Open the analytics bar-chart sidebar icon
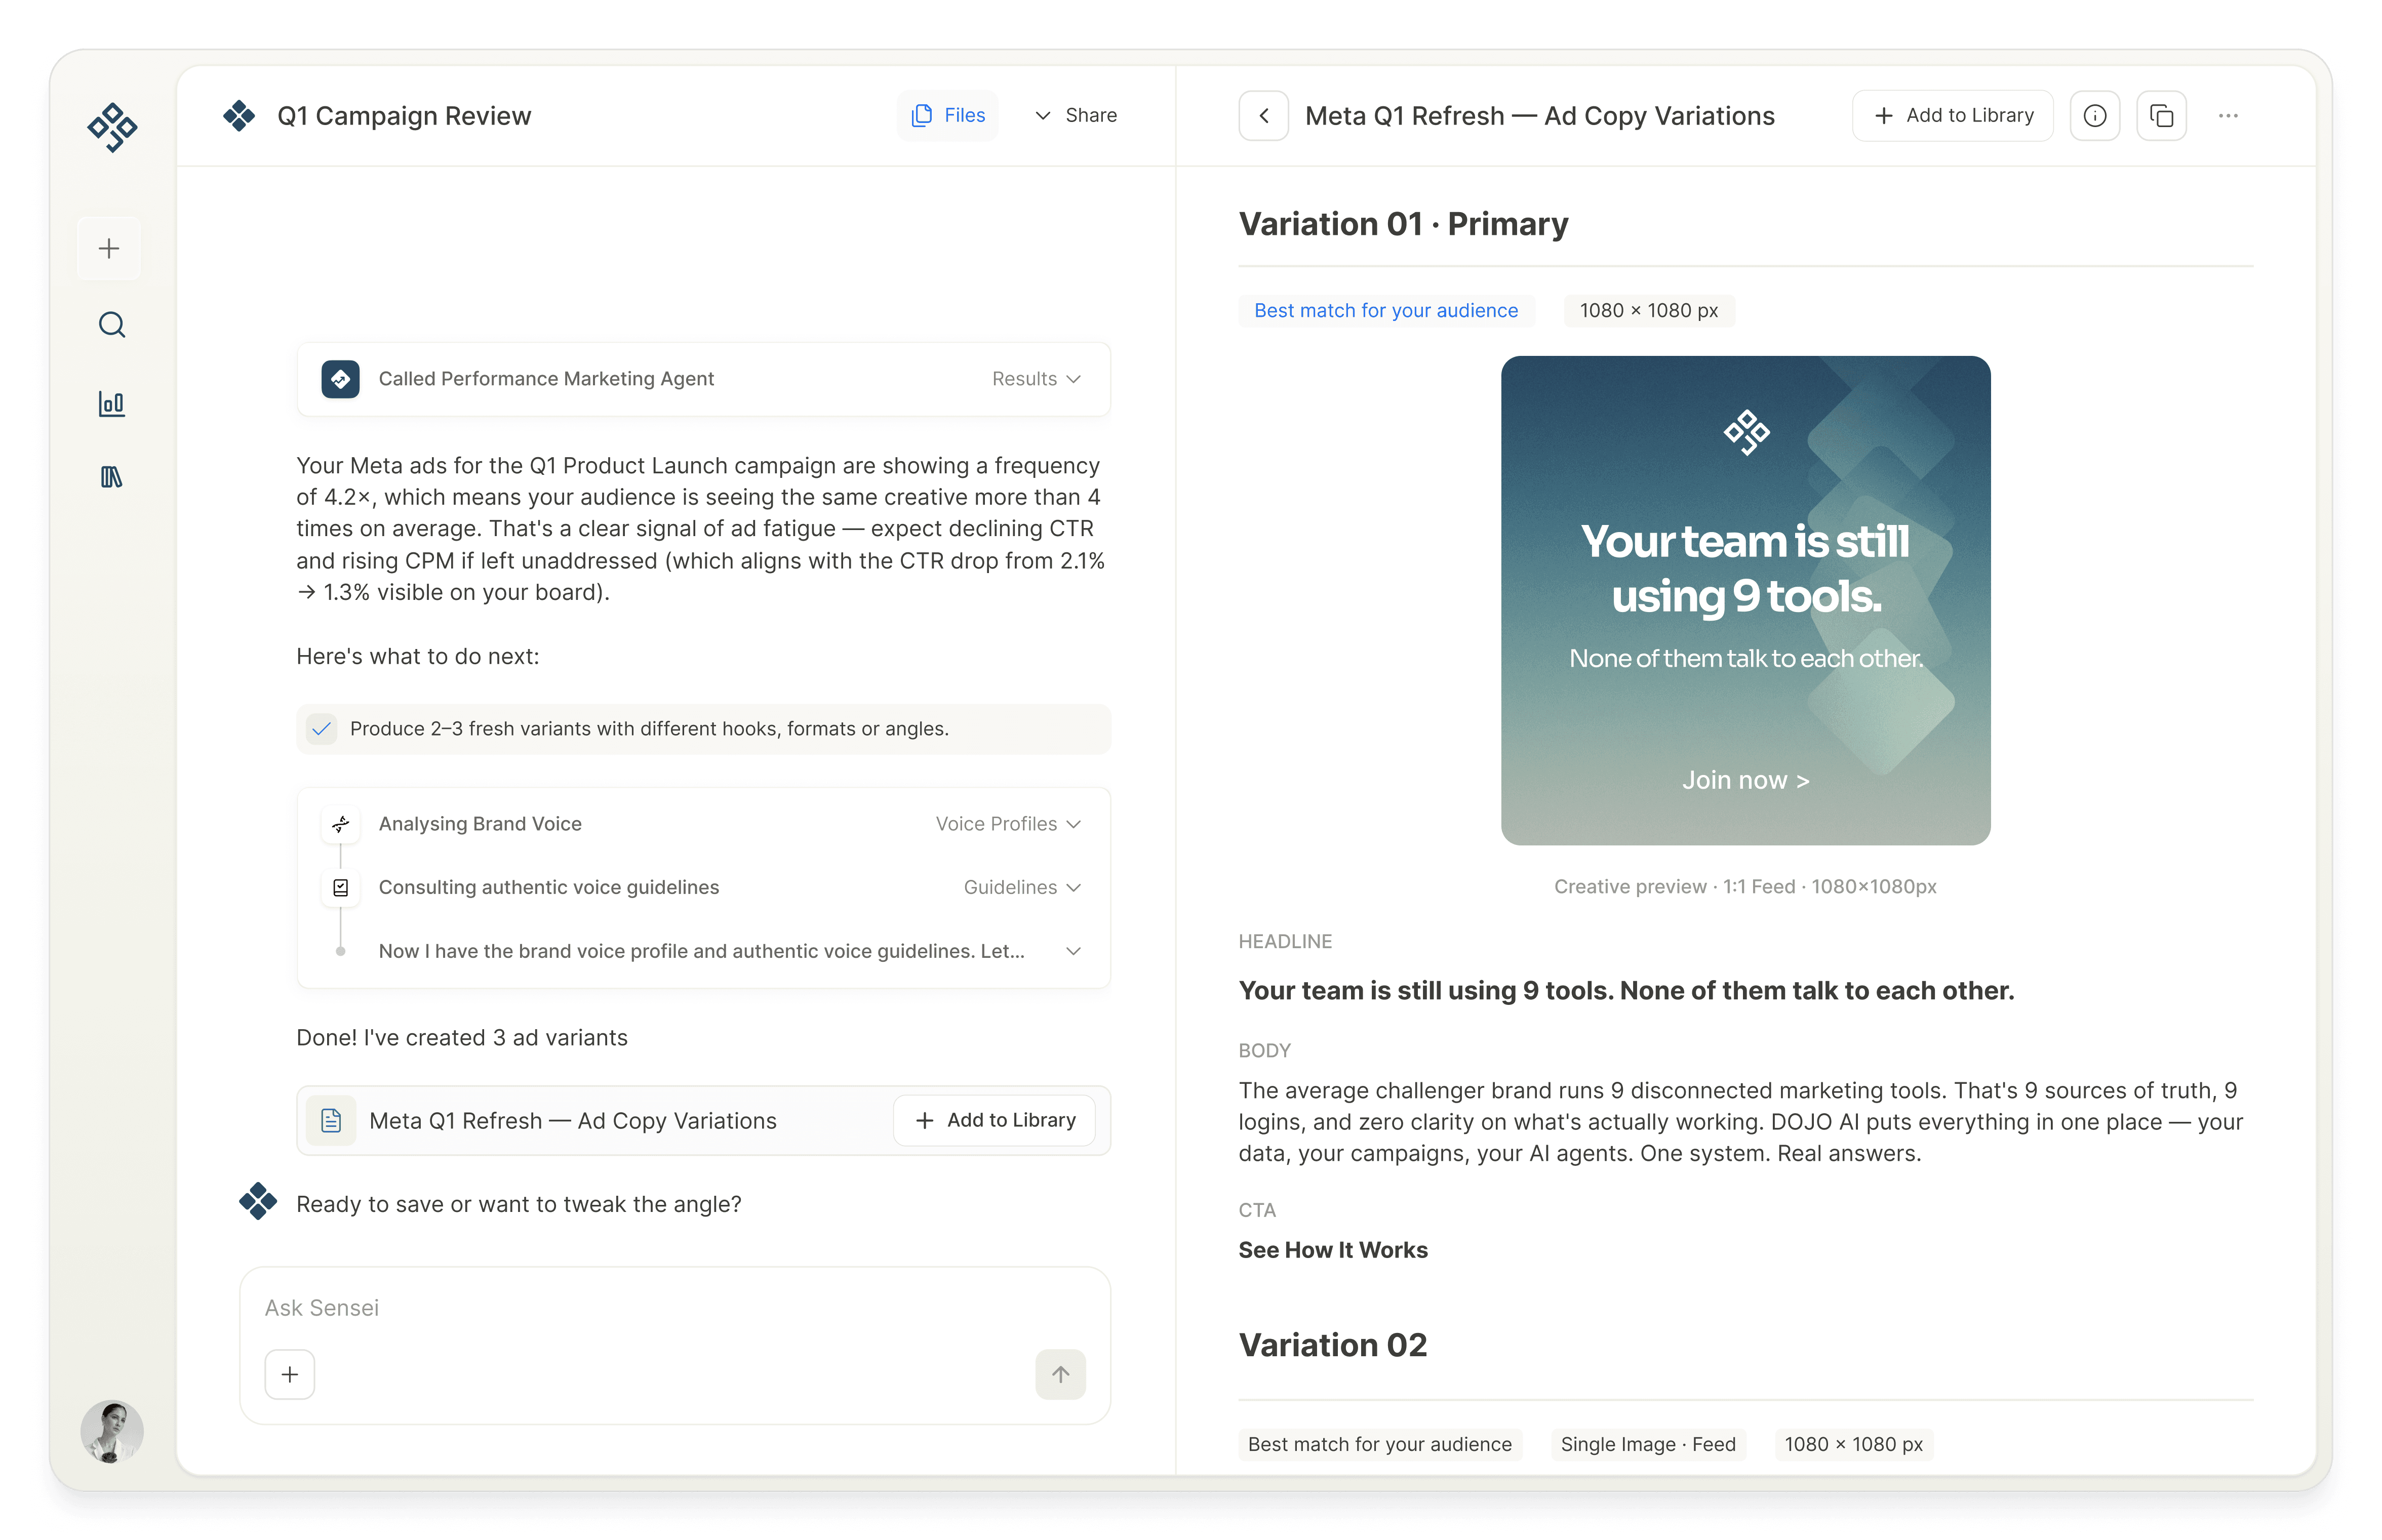 tap(111, 403)
